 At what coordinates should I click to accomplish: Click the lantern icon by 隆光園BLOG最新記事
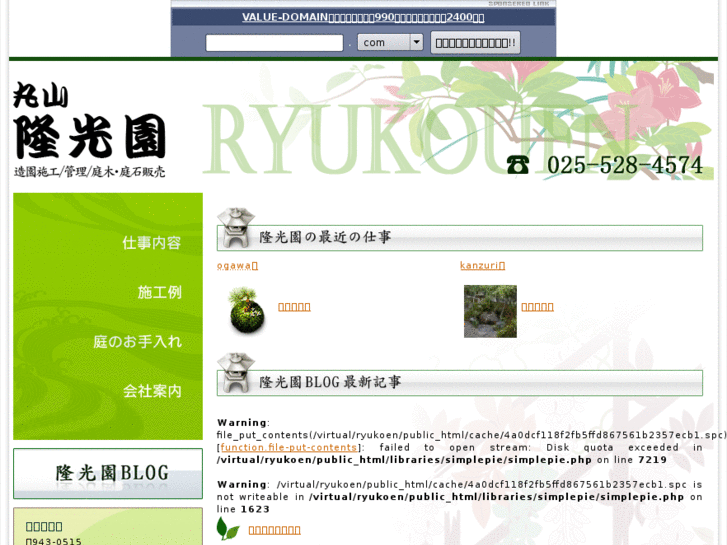tap(236, 373)
